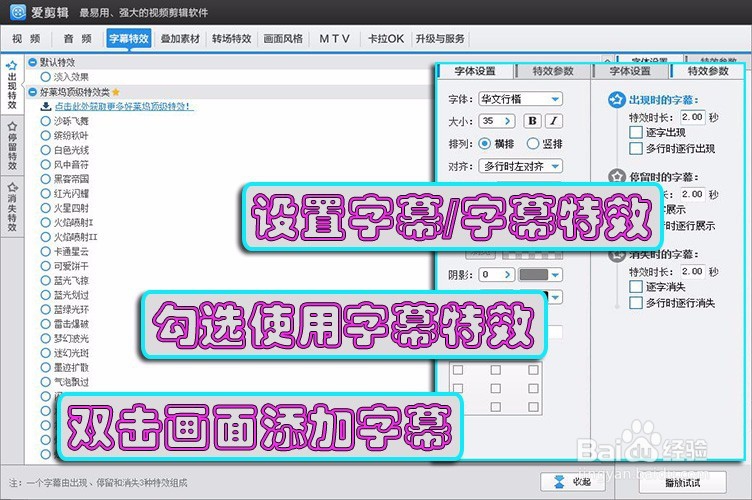Select the 火焰喷射II effect
The image size is (752, 500).
46,237
